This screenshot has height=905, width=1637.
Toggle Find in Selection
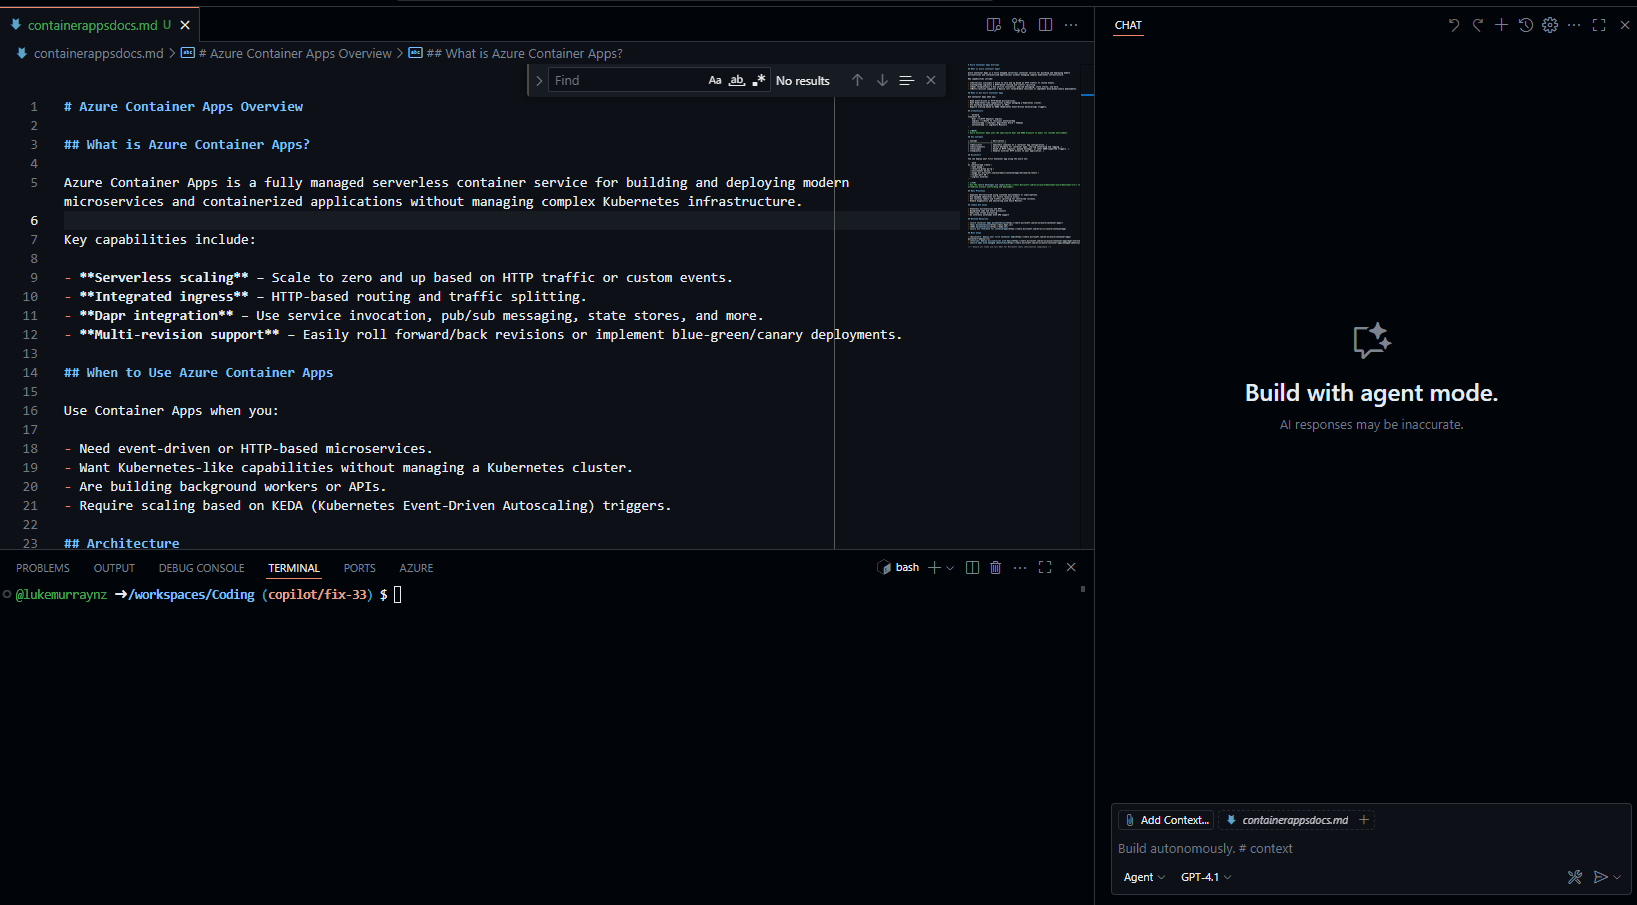(906, 80)
